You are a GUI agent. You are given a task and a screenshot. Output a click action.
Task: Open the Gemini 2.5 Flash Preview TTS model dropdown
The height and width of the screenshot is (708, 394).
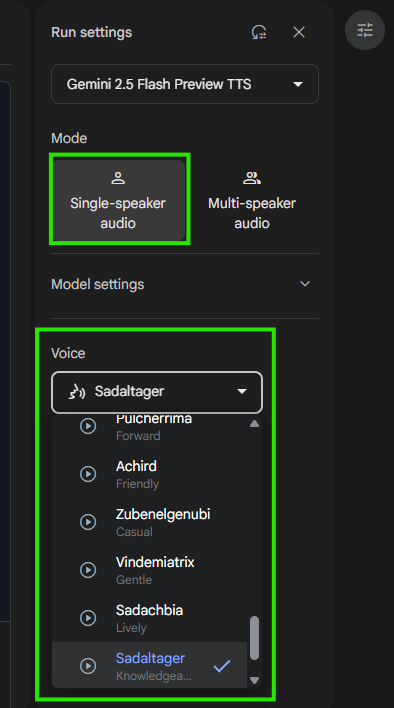pos(185,84)
